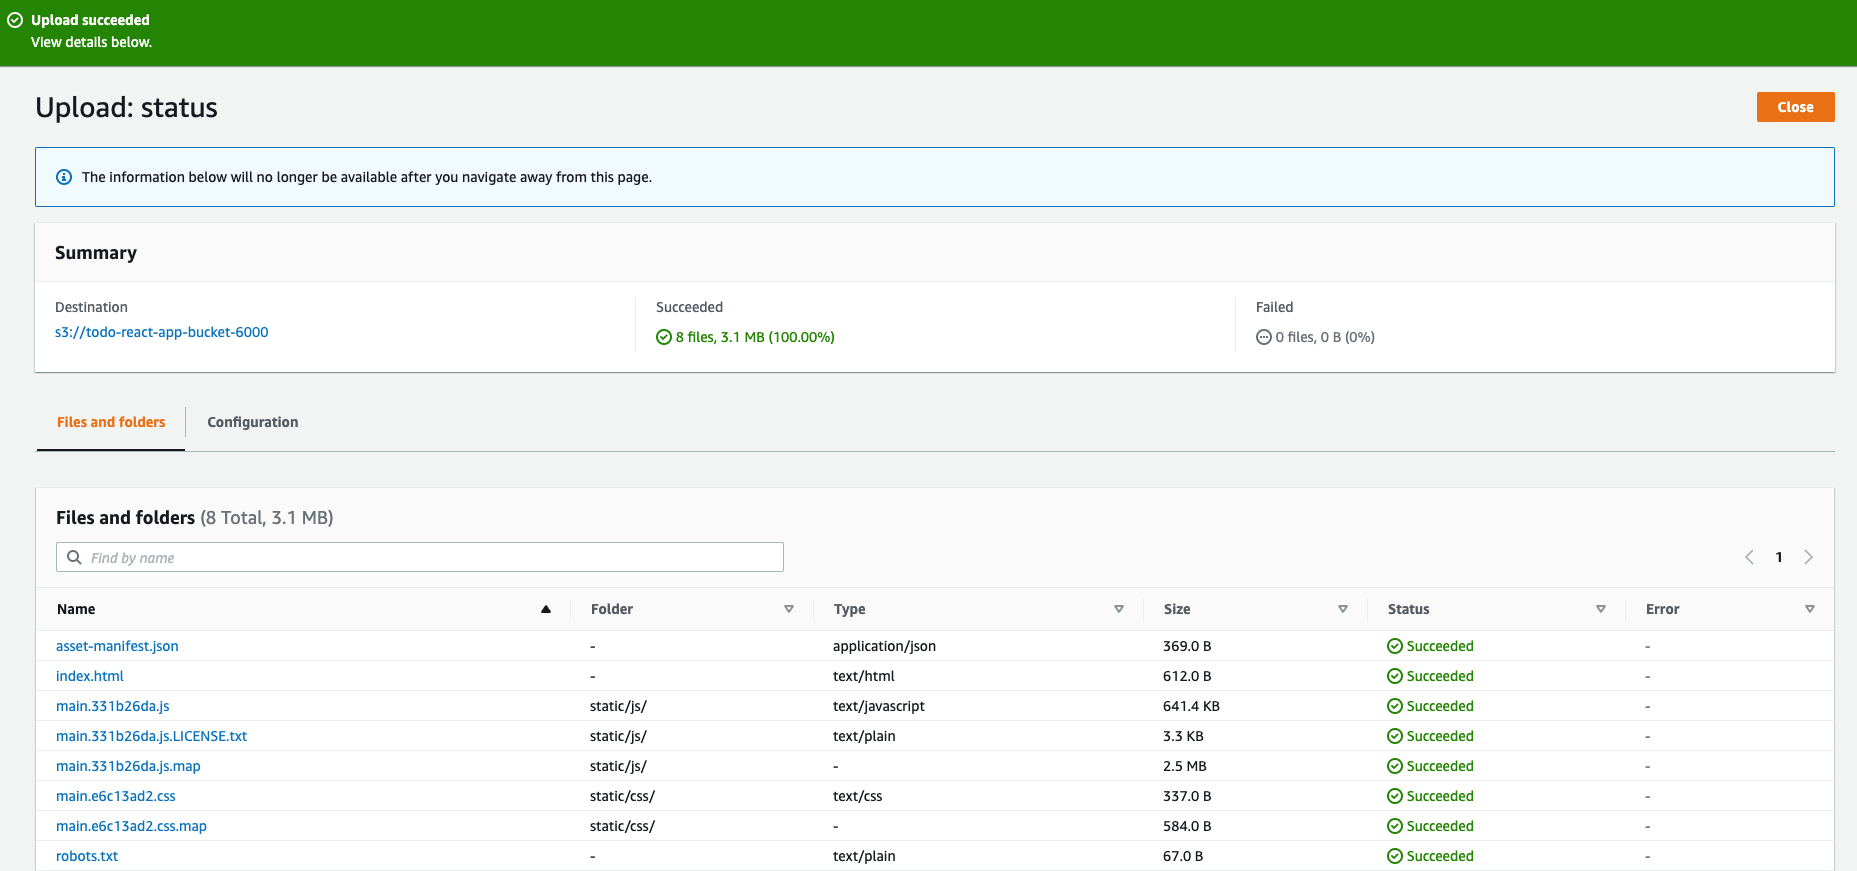Click the application/json type cell
Viewport: 1857px width, 871px height.
(884, 646)
